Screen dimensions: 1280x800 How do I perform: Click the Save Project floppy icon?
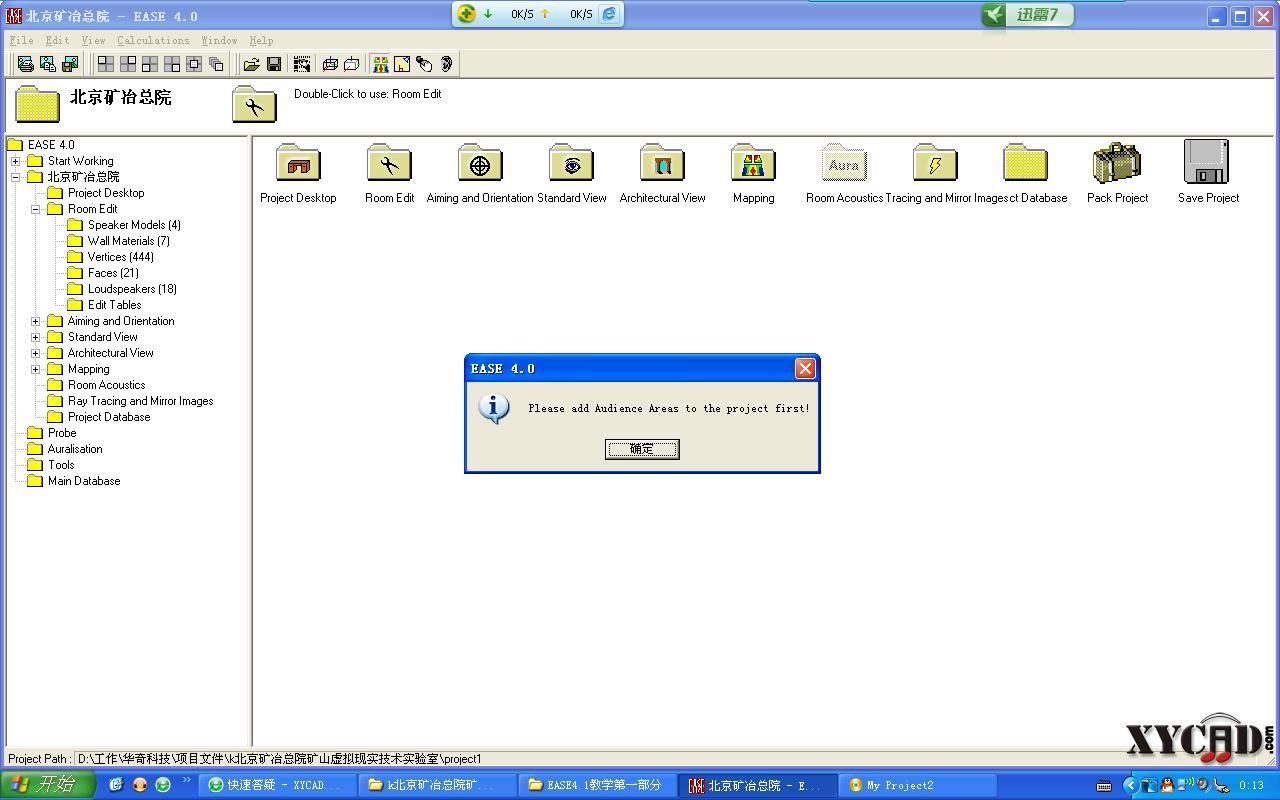tap(1206, 162)
